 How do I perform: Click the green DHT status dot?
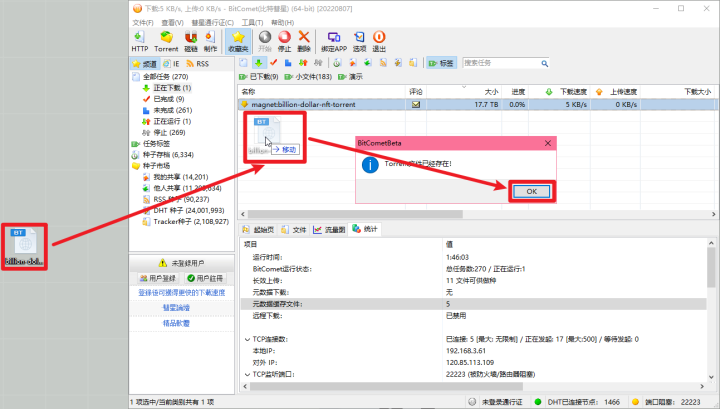coord(538,402)
